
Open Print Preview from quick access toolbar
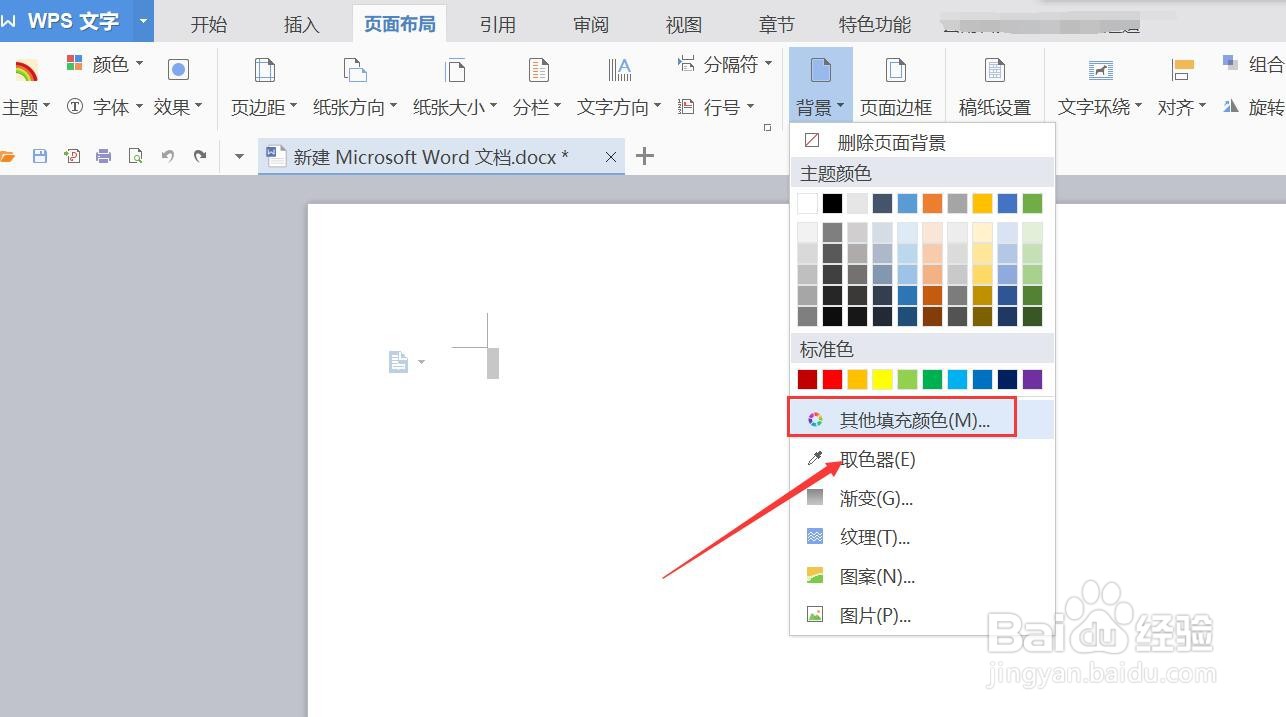136,156
